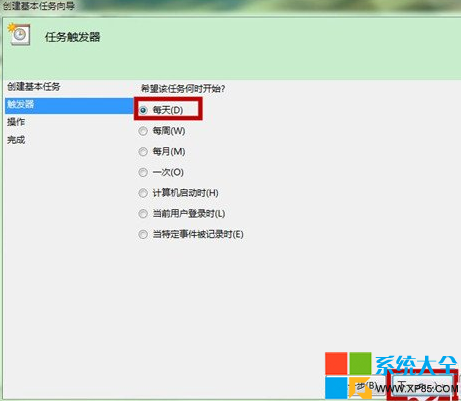The image size is (461, 401).
Task: Go to the 操作 step in sidebar
Action: (x=16, y=122)
